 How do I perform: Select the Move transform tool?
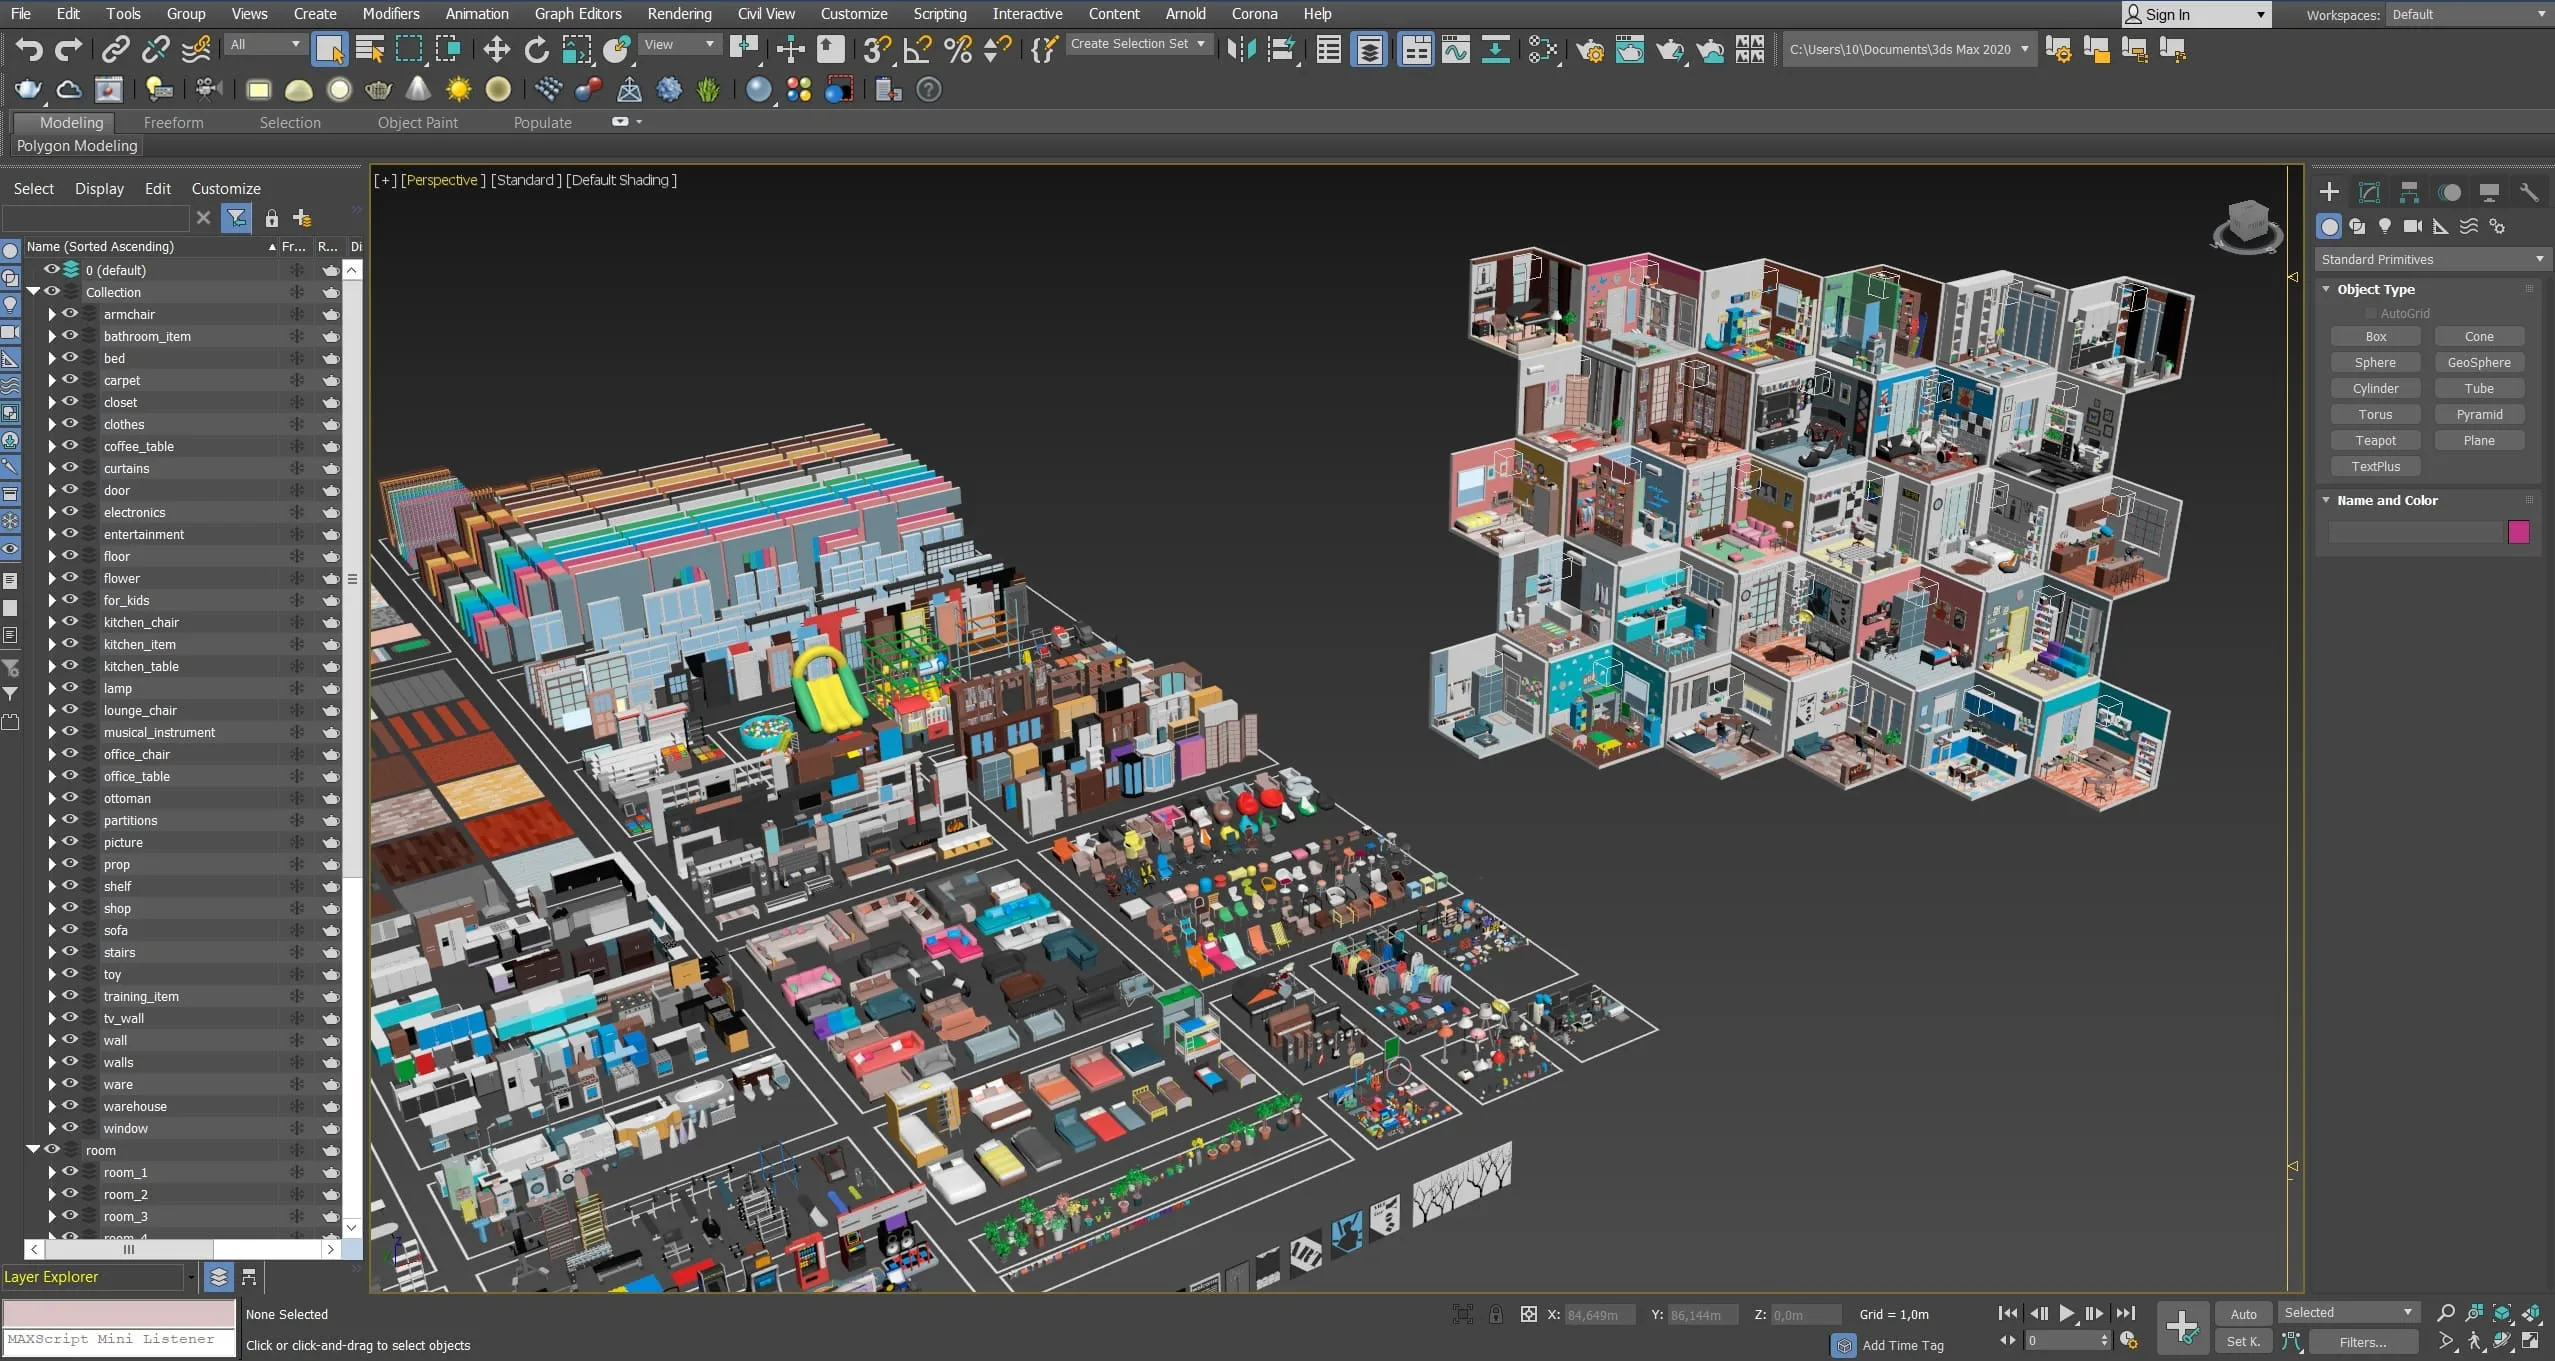pos(496,49)
